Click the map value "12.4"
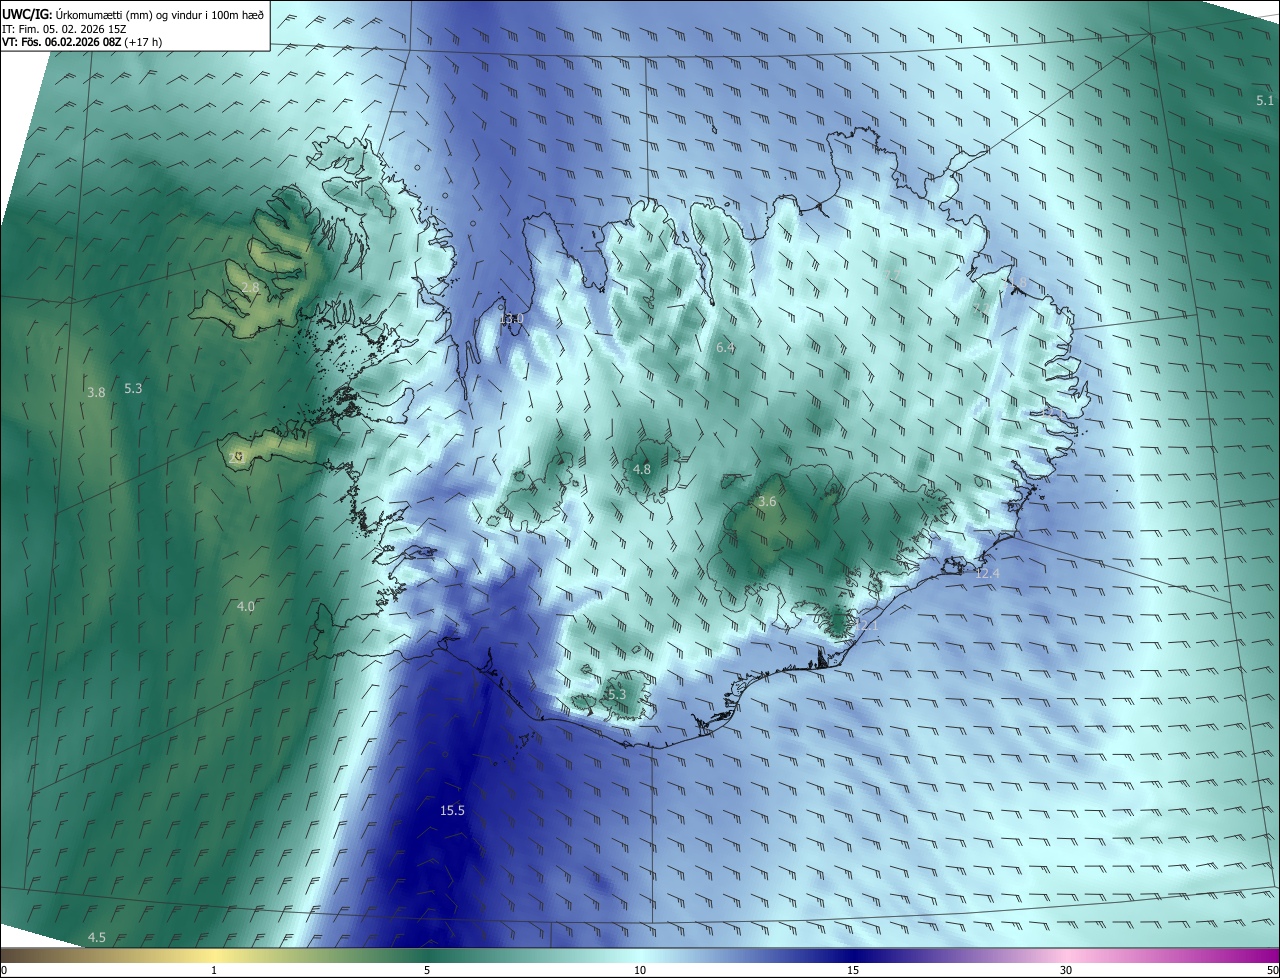Viewport: 1280px width, 978px height. [987, 573]
